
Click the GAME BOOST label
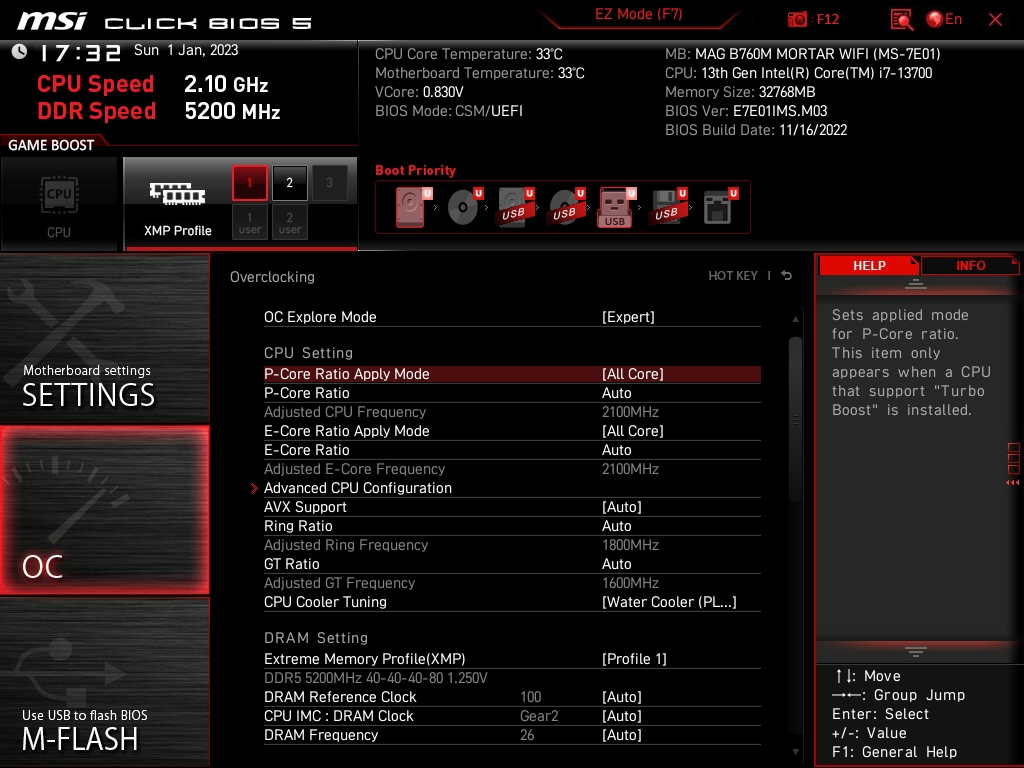[x=51, y=145]
